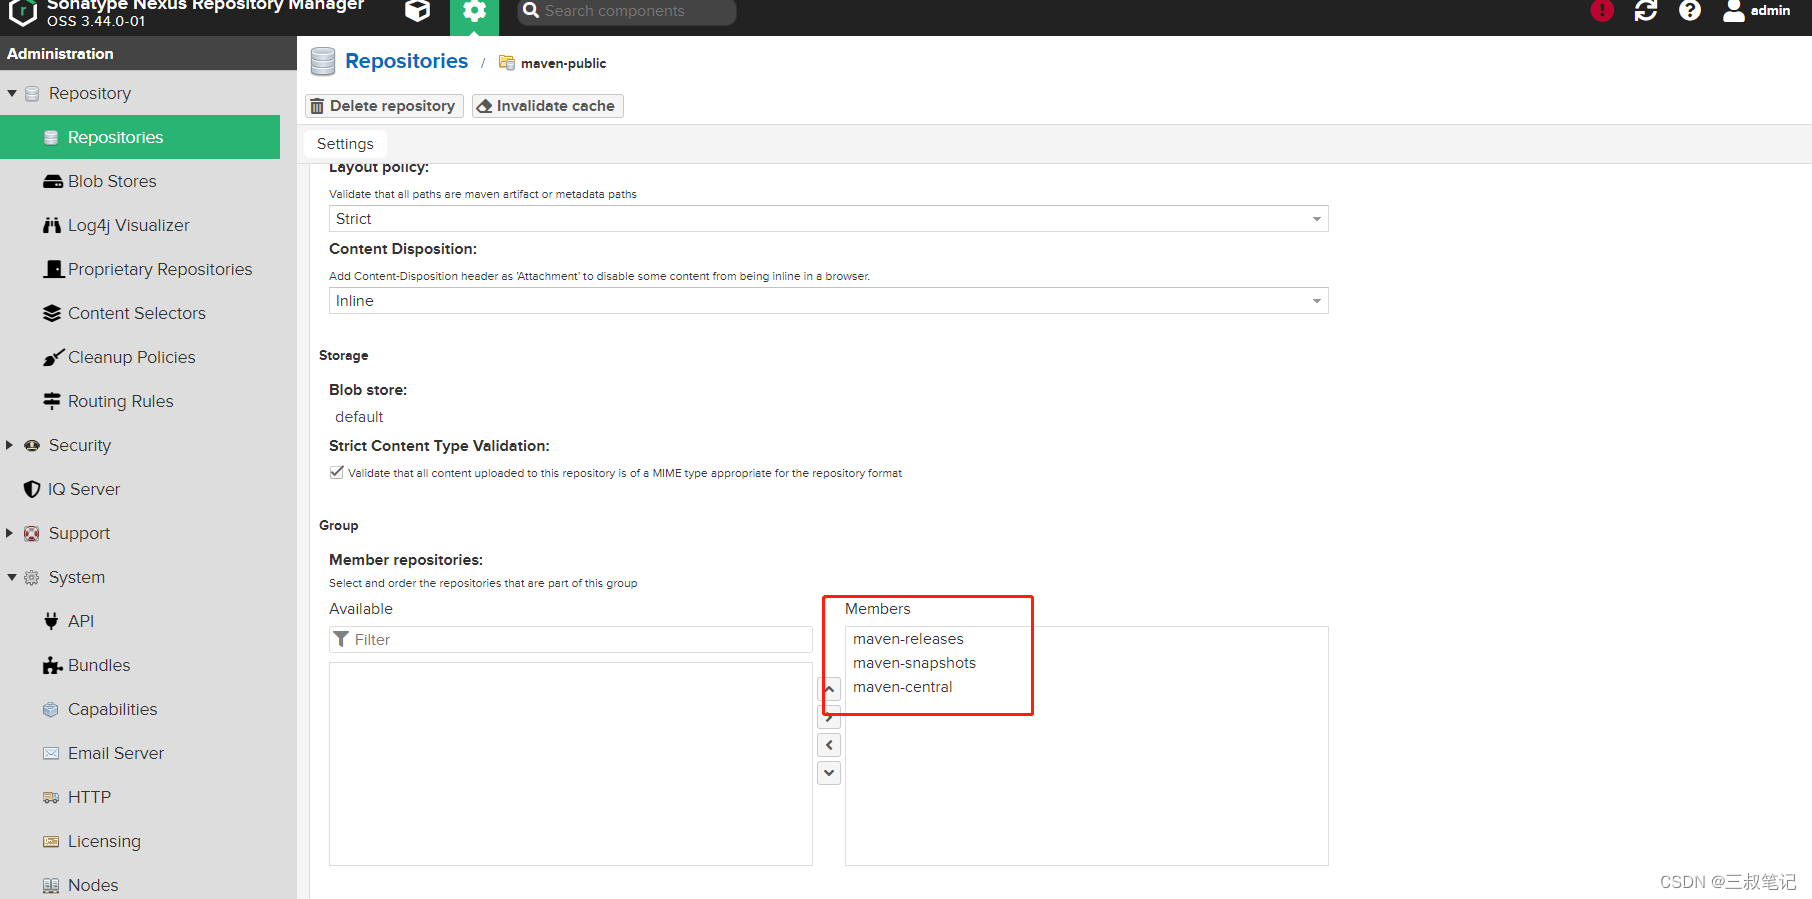The height and width of the screenshot is (899, 1812).
Task: Click the Search components field
Action: pyautogui.click(x=627, y=11)
